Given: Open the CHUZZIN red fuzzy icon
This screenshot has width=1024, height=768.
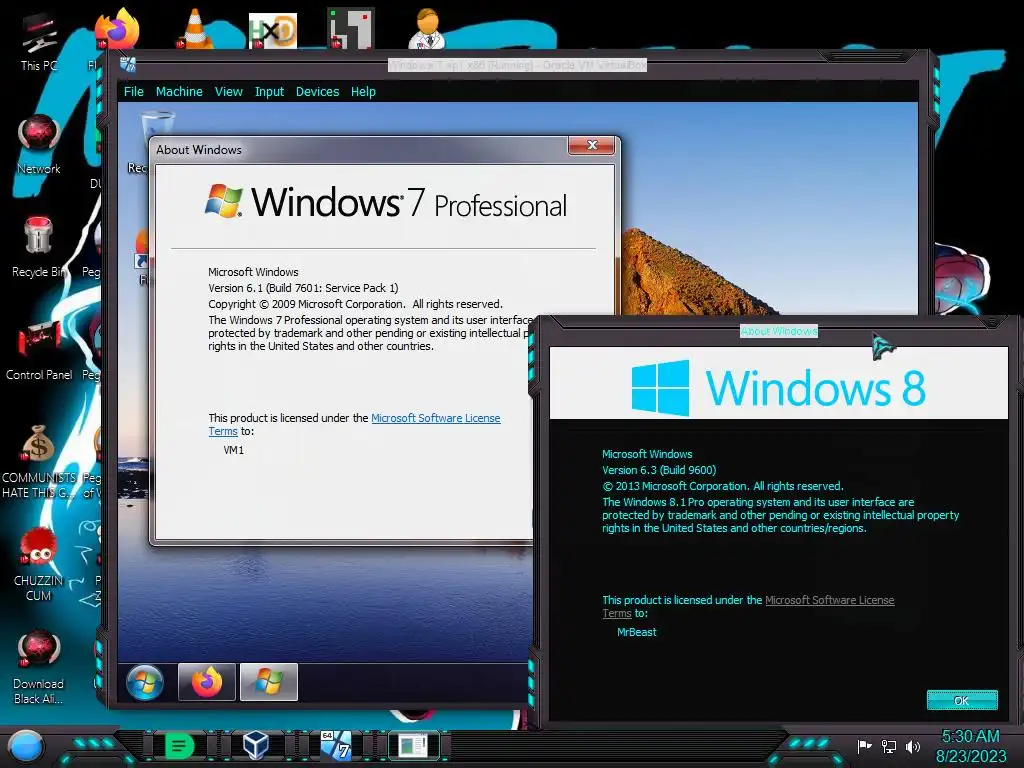Looking at the screenshot, I should click(x=39, y=564).
